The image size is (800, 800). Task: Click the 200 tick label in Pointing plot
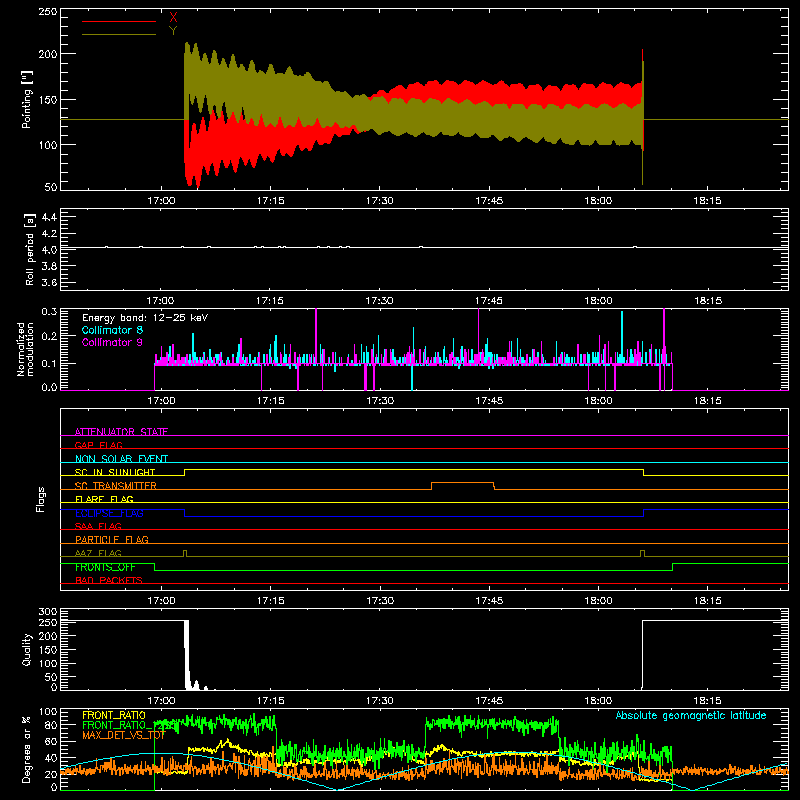point(47,54)
